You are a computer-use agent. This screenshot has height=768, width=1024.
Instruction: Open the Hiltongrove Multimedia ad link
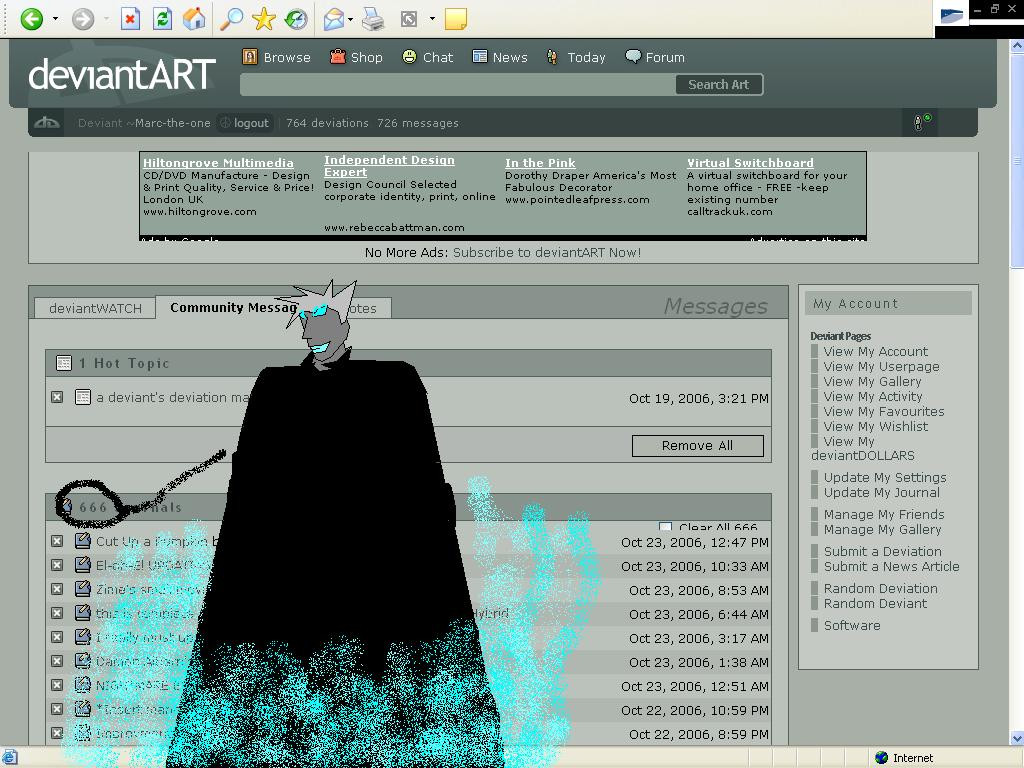coord(218,163)
